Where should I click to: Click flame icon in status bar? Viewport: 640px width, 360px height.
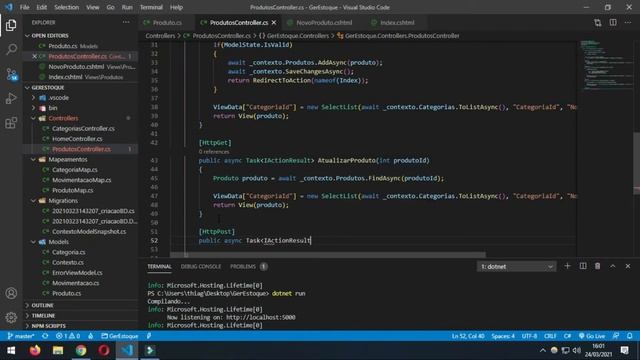click(x=91, y=336)
